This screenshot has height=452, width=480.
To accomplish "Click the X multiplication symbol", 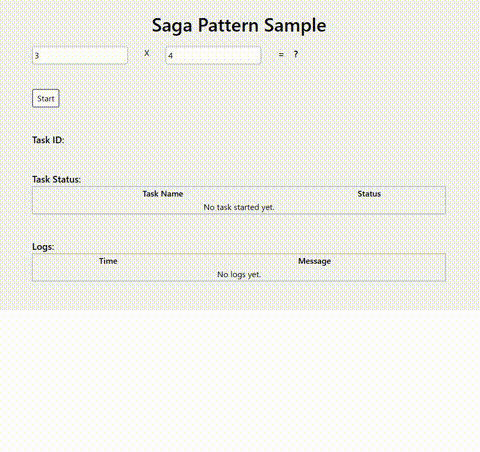I will pos(147,53).
